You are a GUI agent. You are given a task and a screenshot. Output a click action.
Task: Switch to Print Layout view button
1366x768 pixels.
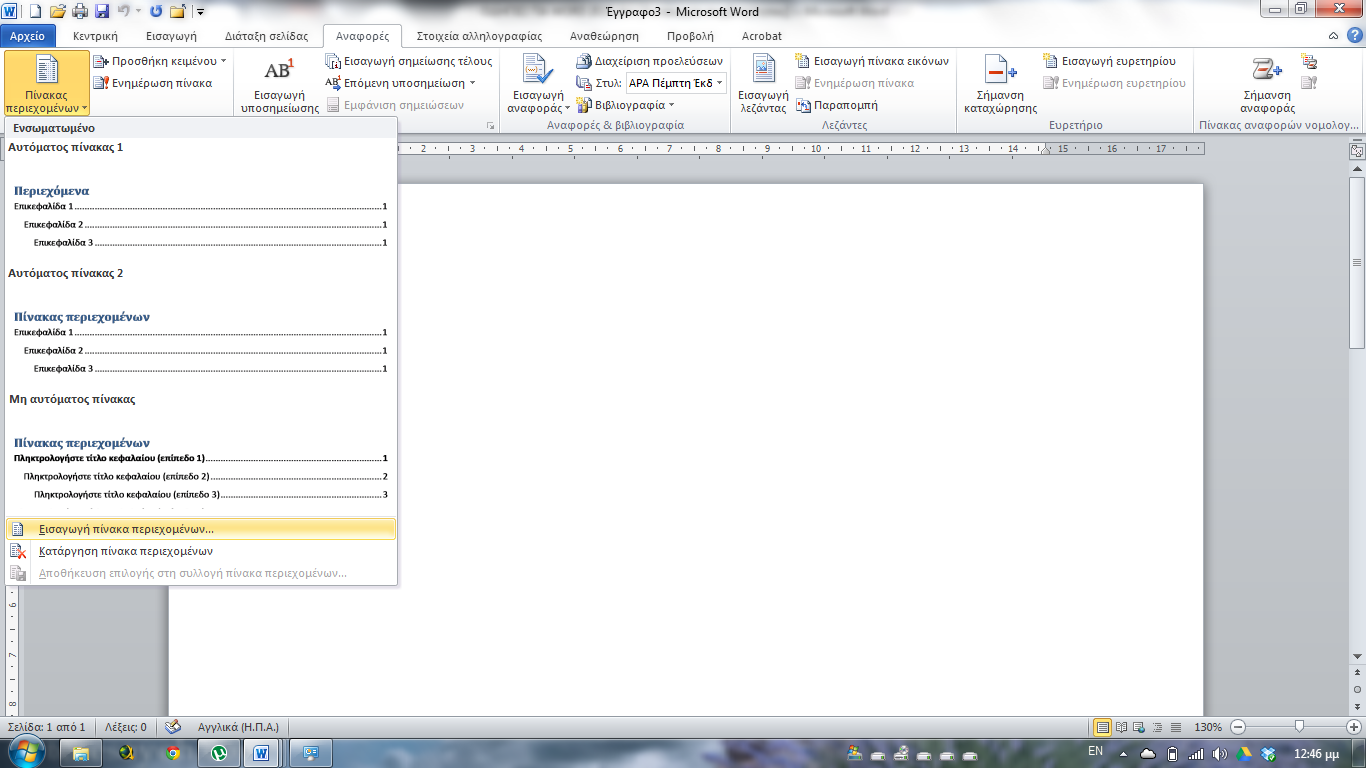pos(1103,727)
